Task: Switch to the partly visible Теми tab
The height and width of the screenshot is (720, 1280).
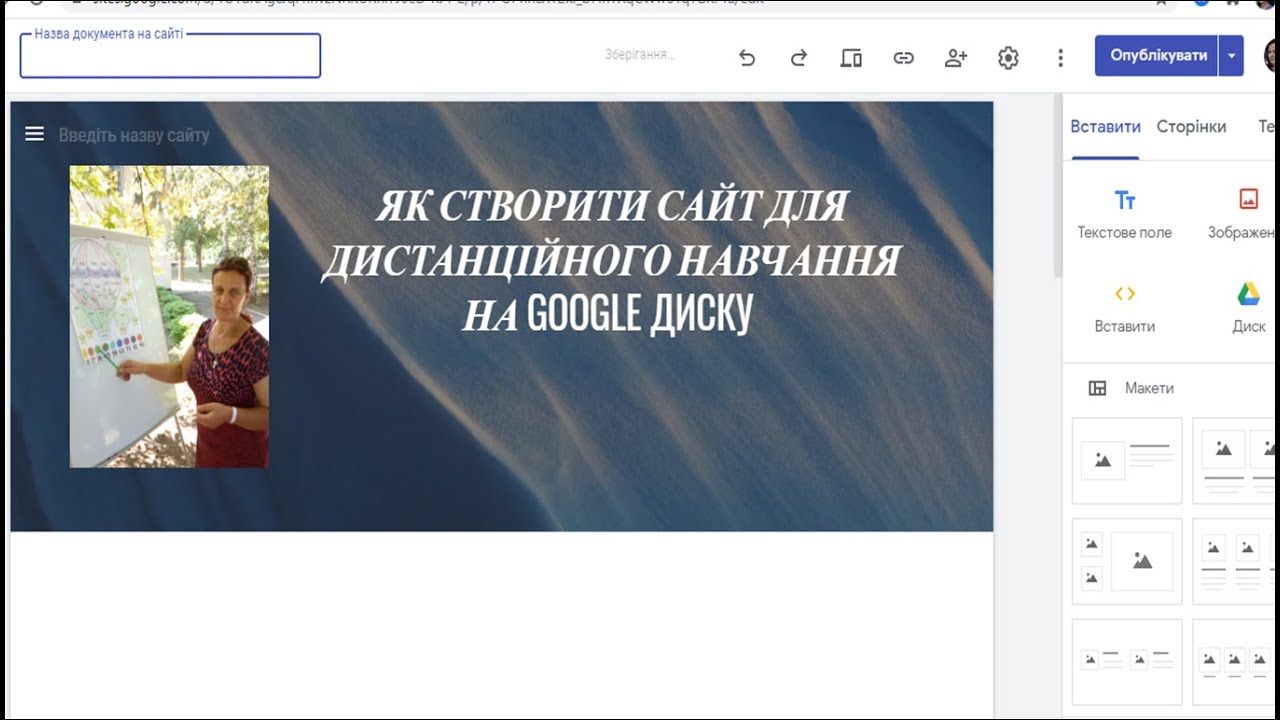Action: pyautogui.click(x=1268, y=127)
